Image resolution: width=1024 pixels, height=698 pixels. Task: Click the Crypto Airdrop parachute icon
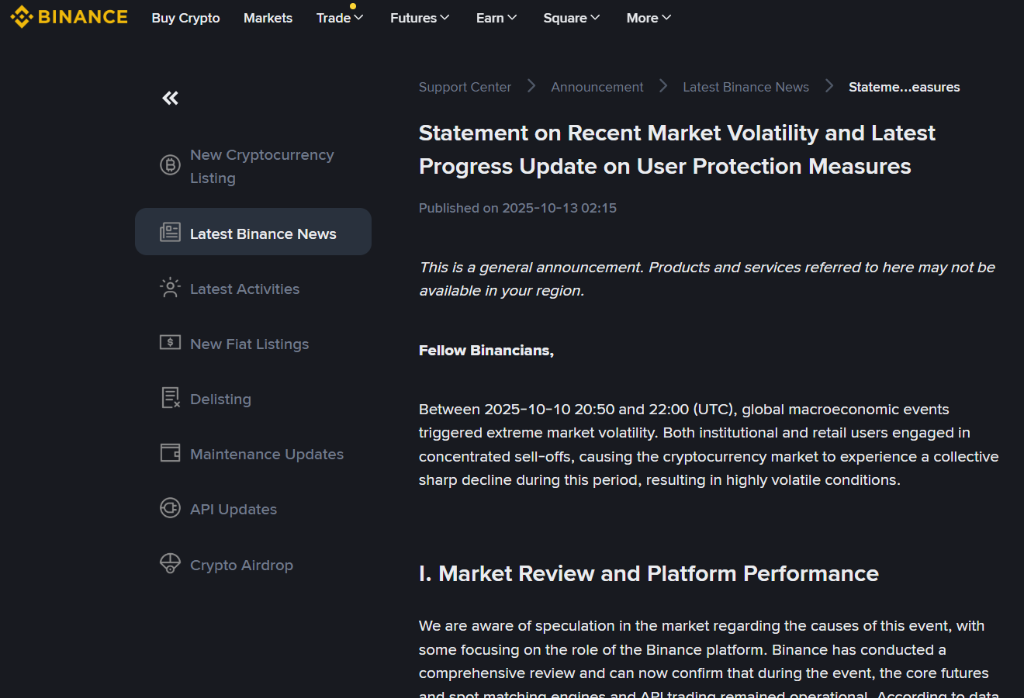(170, 564)
